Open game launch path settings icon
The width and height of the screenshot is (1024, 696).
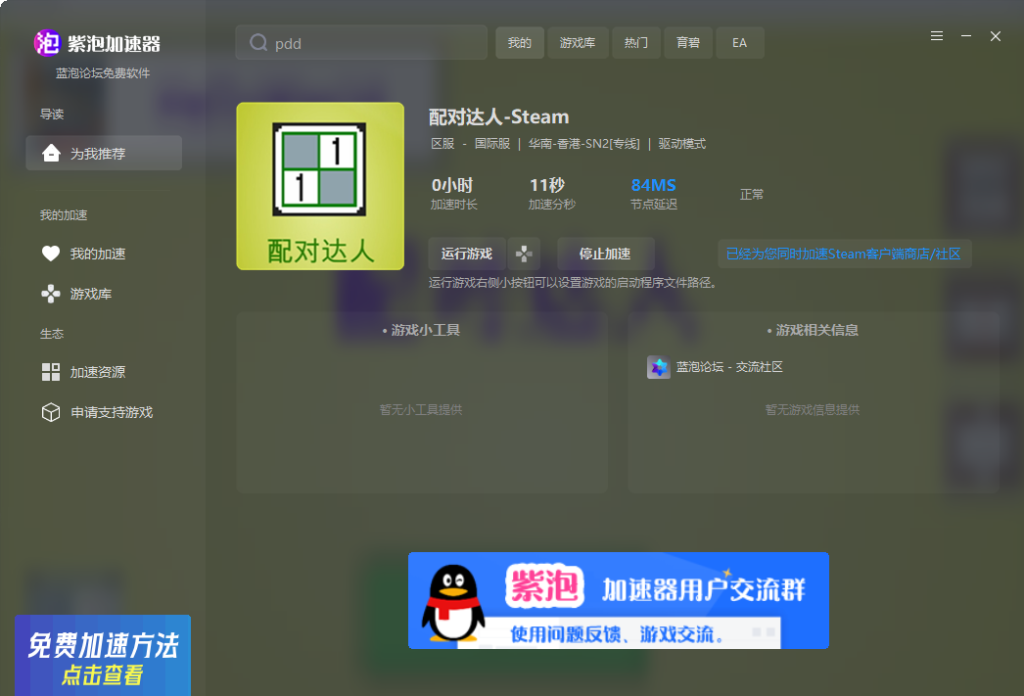(524, 254)
